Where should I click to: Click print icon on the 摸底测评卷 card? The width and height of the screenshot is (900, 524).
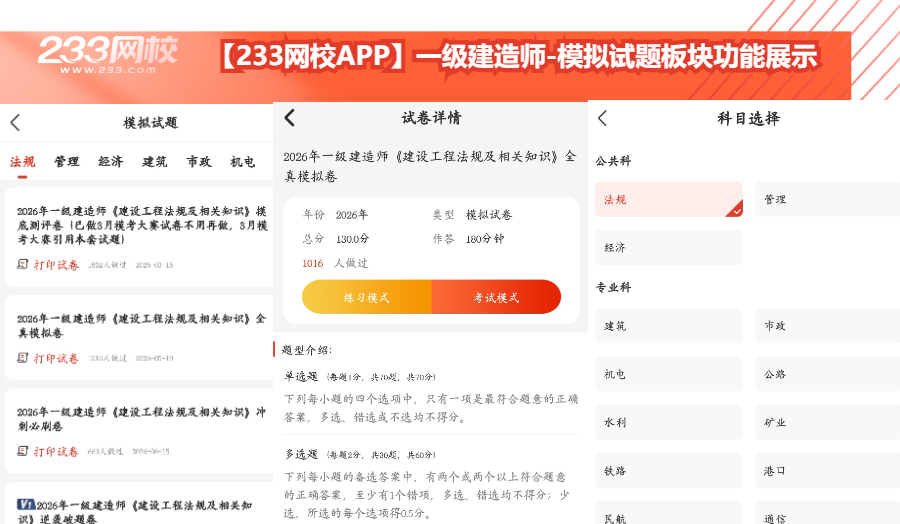[22, 264]
